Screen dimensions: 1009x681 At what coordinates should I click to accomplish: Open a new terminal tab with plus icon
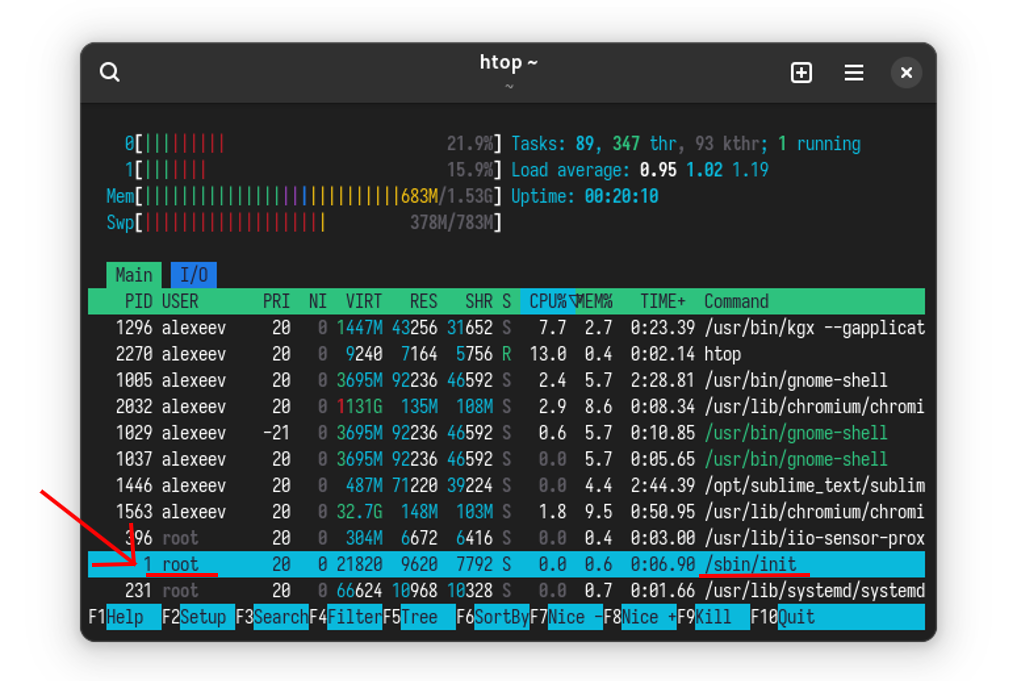(801, 72)
